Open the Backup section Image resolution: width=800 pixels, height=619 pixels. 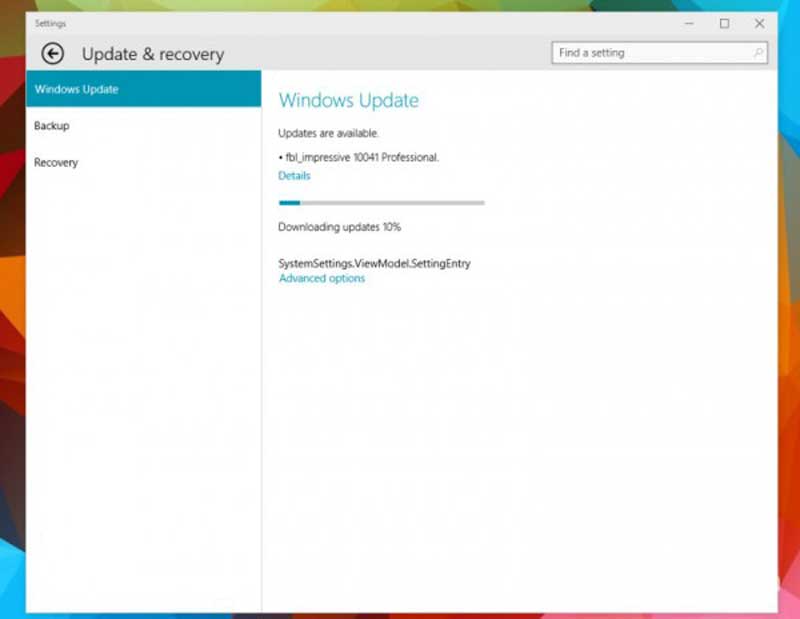[143, 126]
